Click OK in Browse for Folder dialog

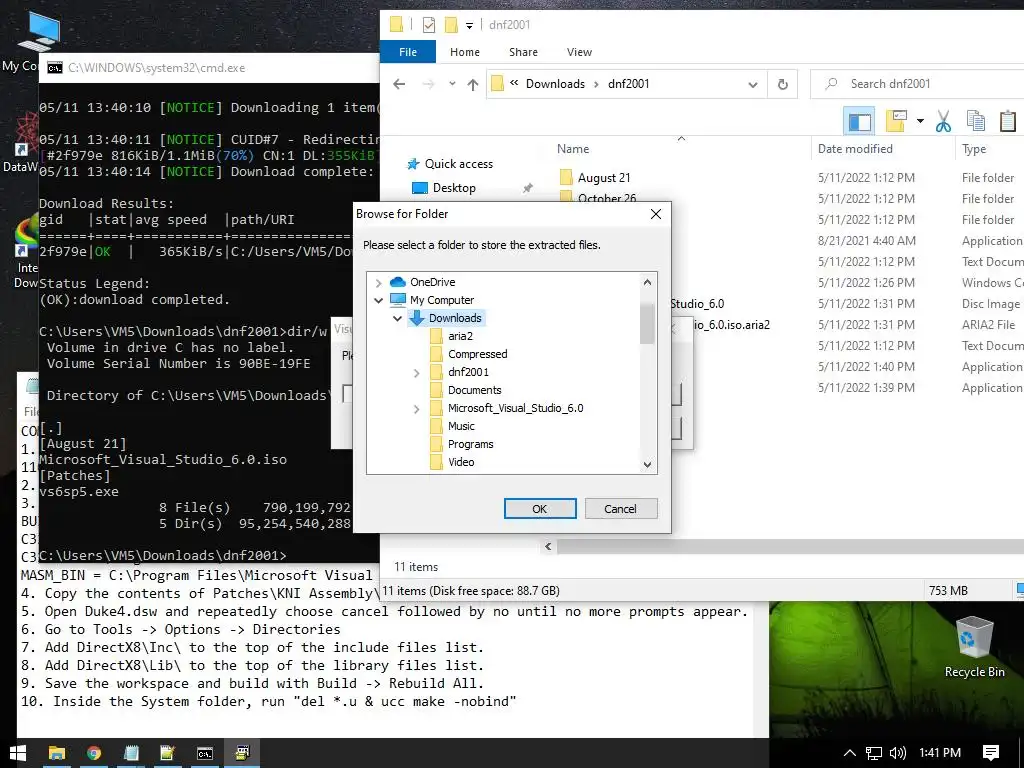tap(540, 509)
